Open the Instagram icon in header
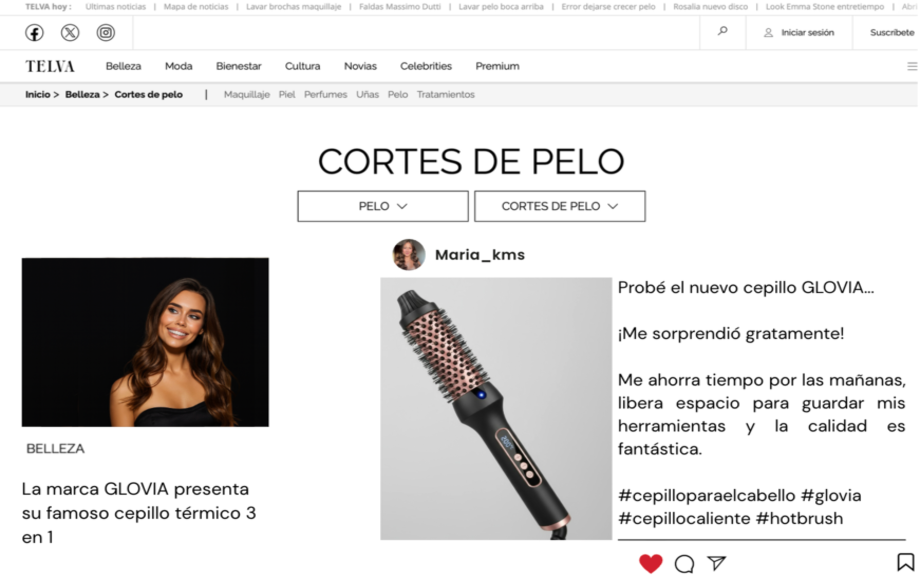Viewport: 920px width, 578px height. 106,33
